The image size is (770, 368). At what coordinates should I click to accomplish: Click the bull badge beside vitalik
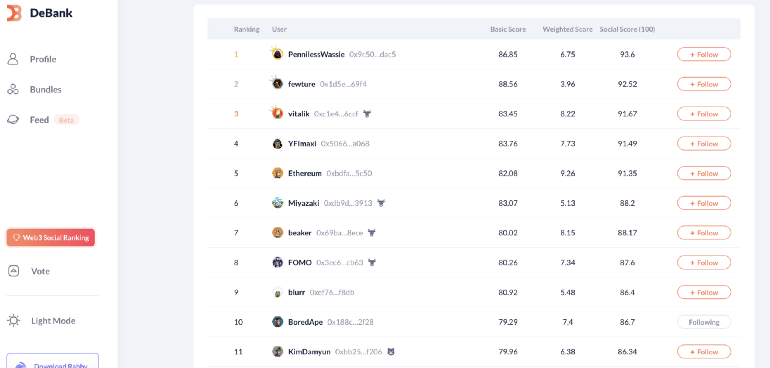(x=367, y=114)
